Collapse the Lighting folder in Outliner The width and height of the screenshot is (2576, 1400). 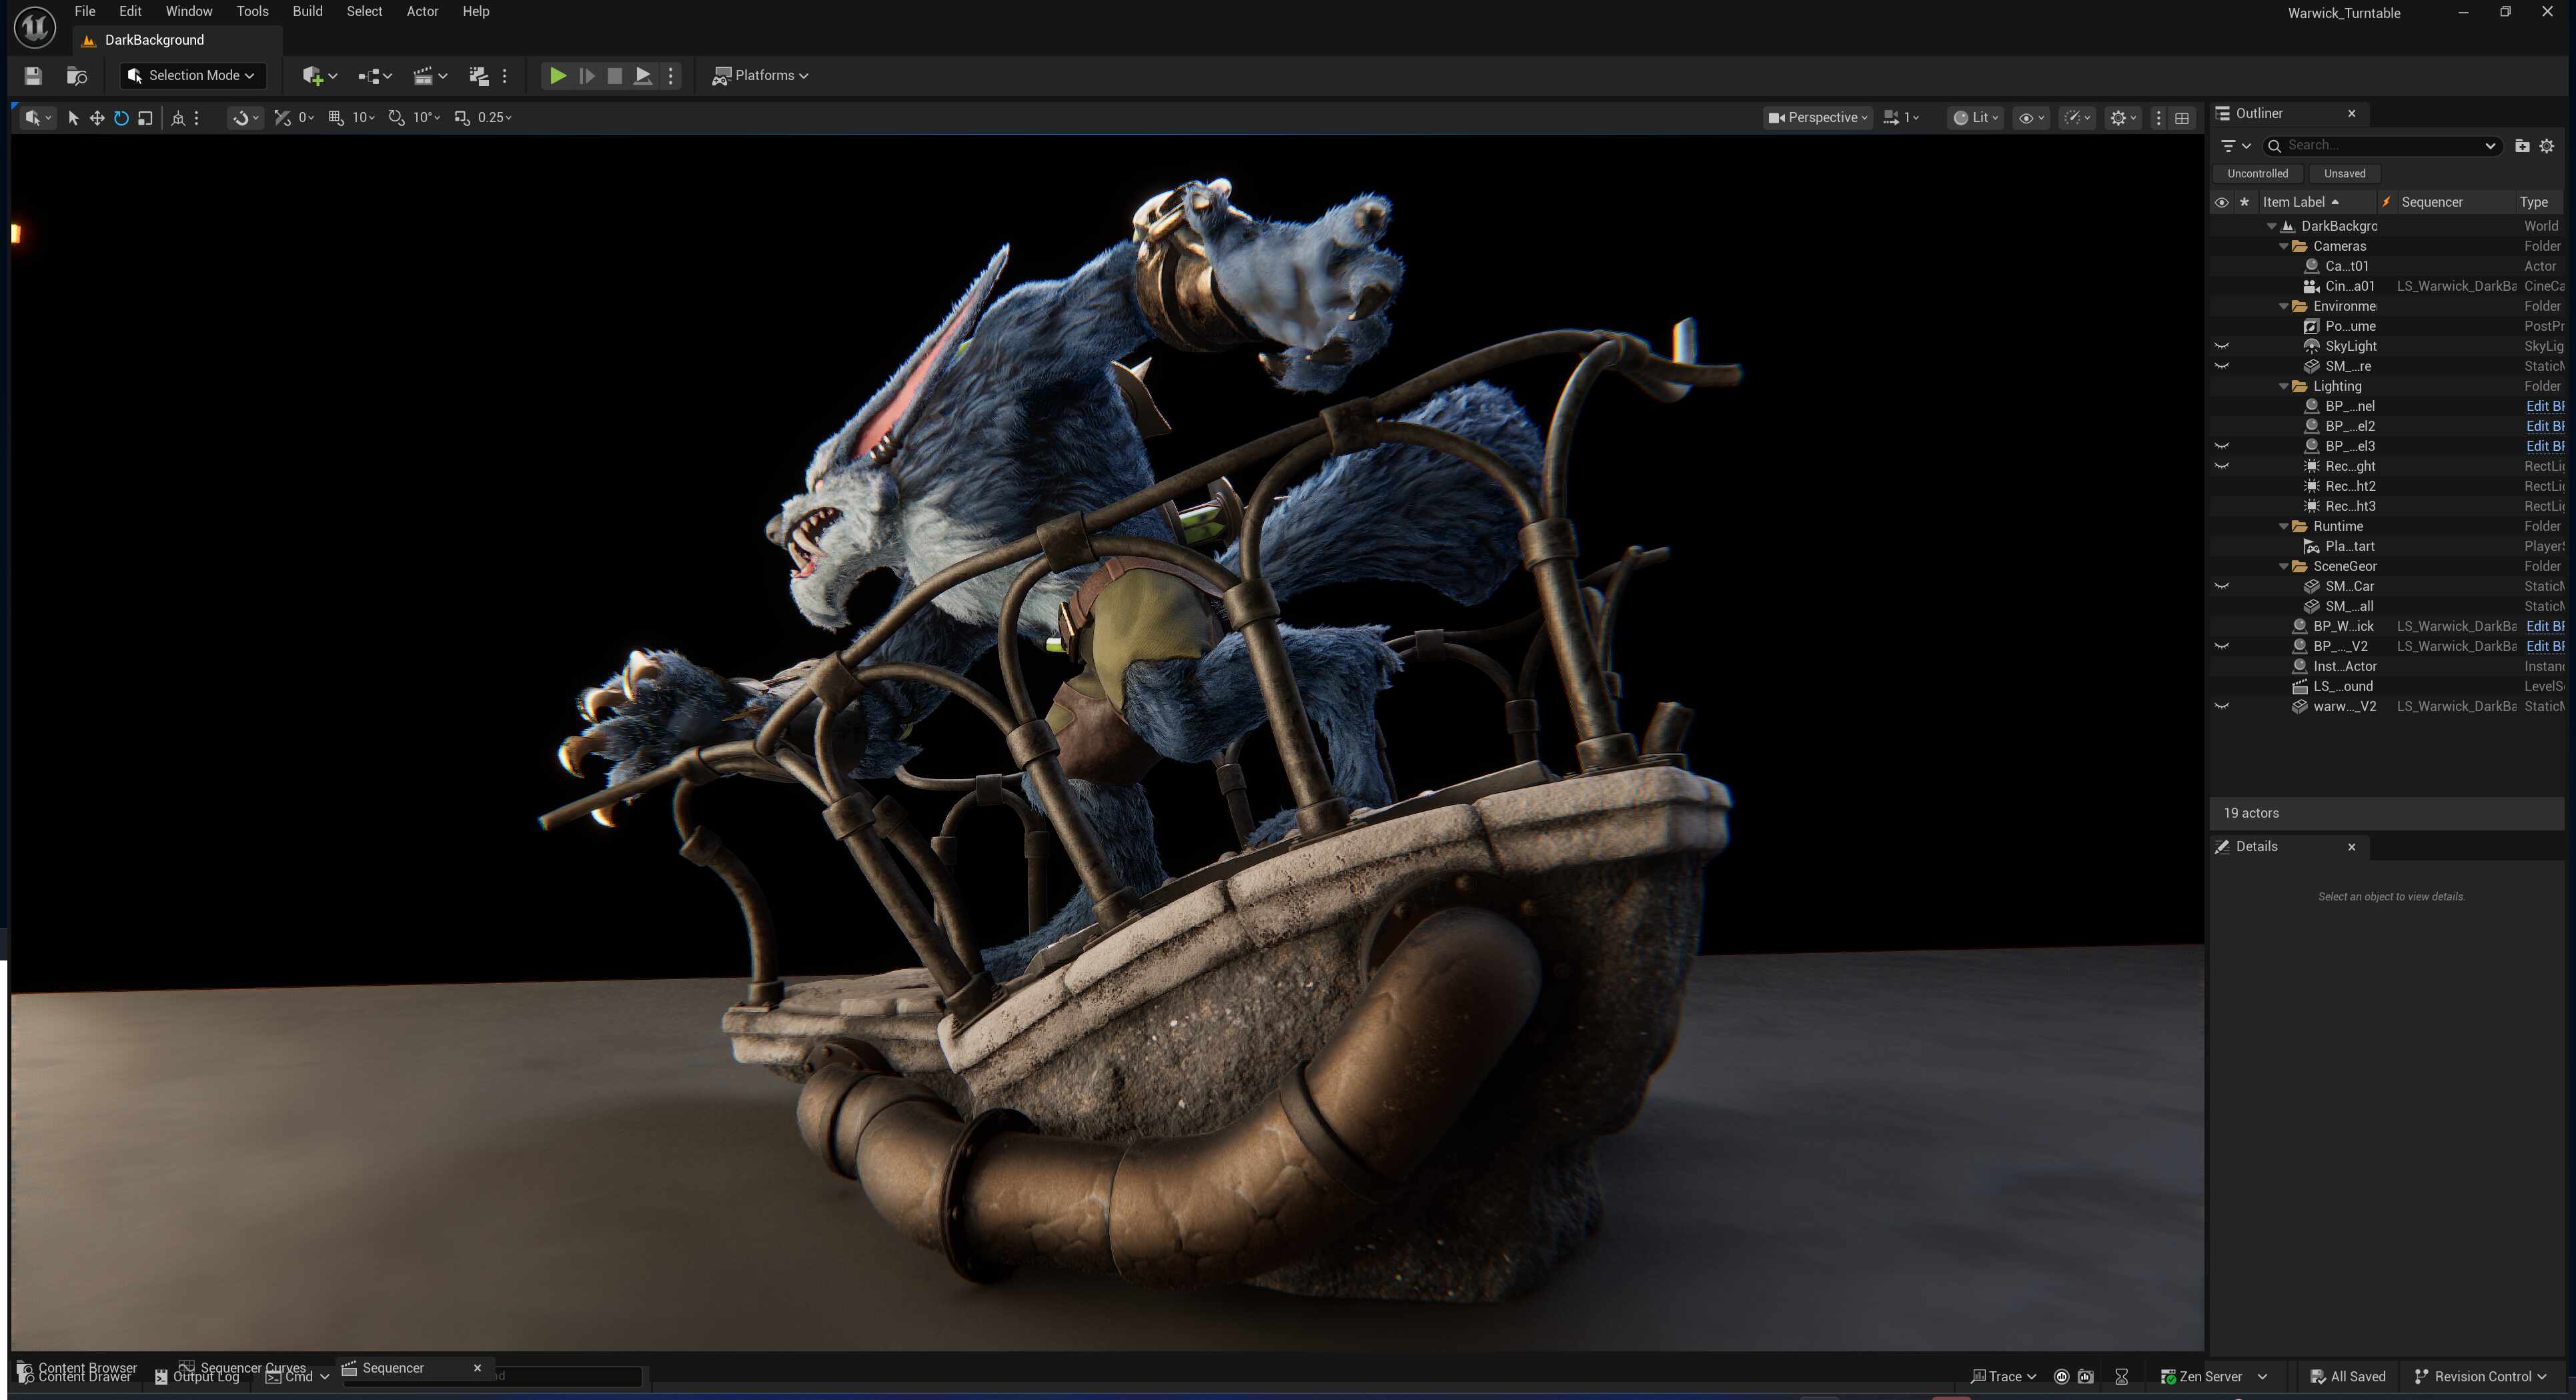[x=2283, y=386]
